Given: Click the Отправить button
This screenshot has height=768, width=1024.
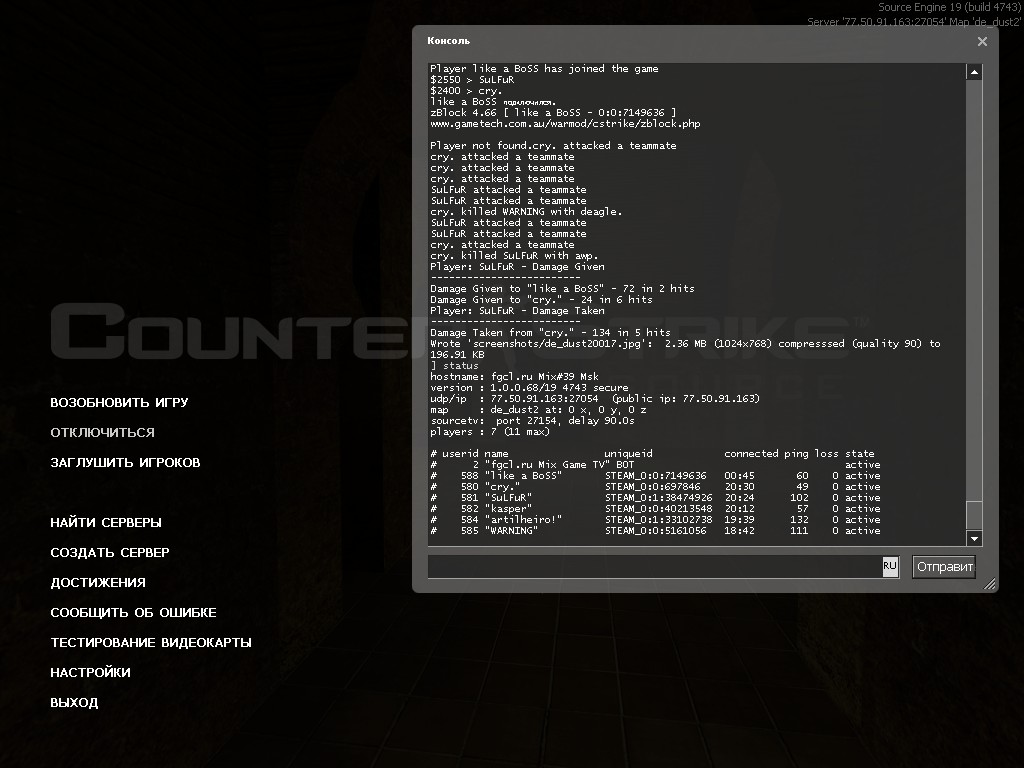Looking at the screenshot, I should coord(944,567).
